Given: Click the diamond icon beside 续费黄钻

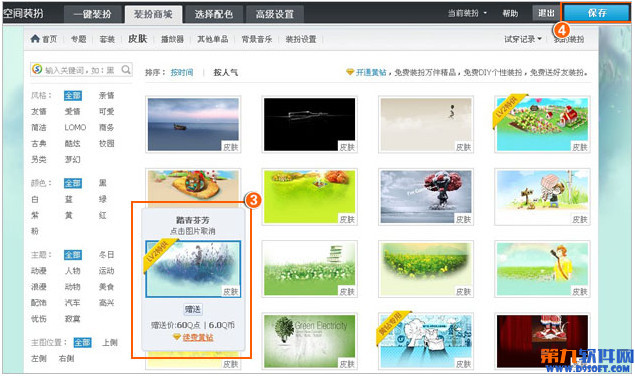Looking at the screenshot, I should (177, 337).
